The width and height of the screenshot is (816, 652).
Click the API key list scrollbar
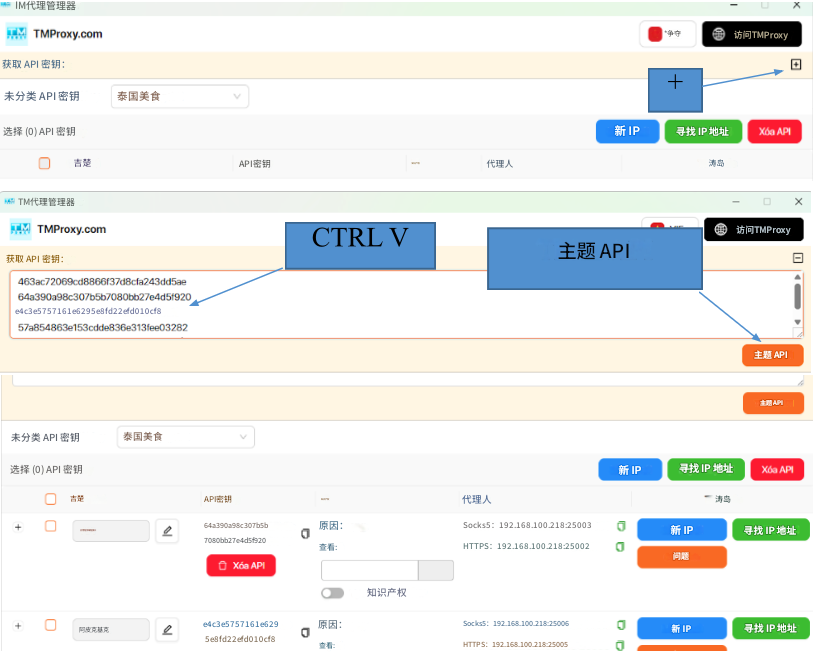point(797,296)
